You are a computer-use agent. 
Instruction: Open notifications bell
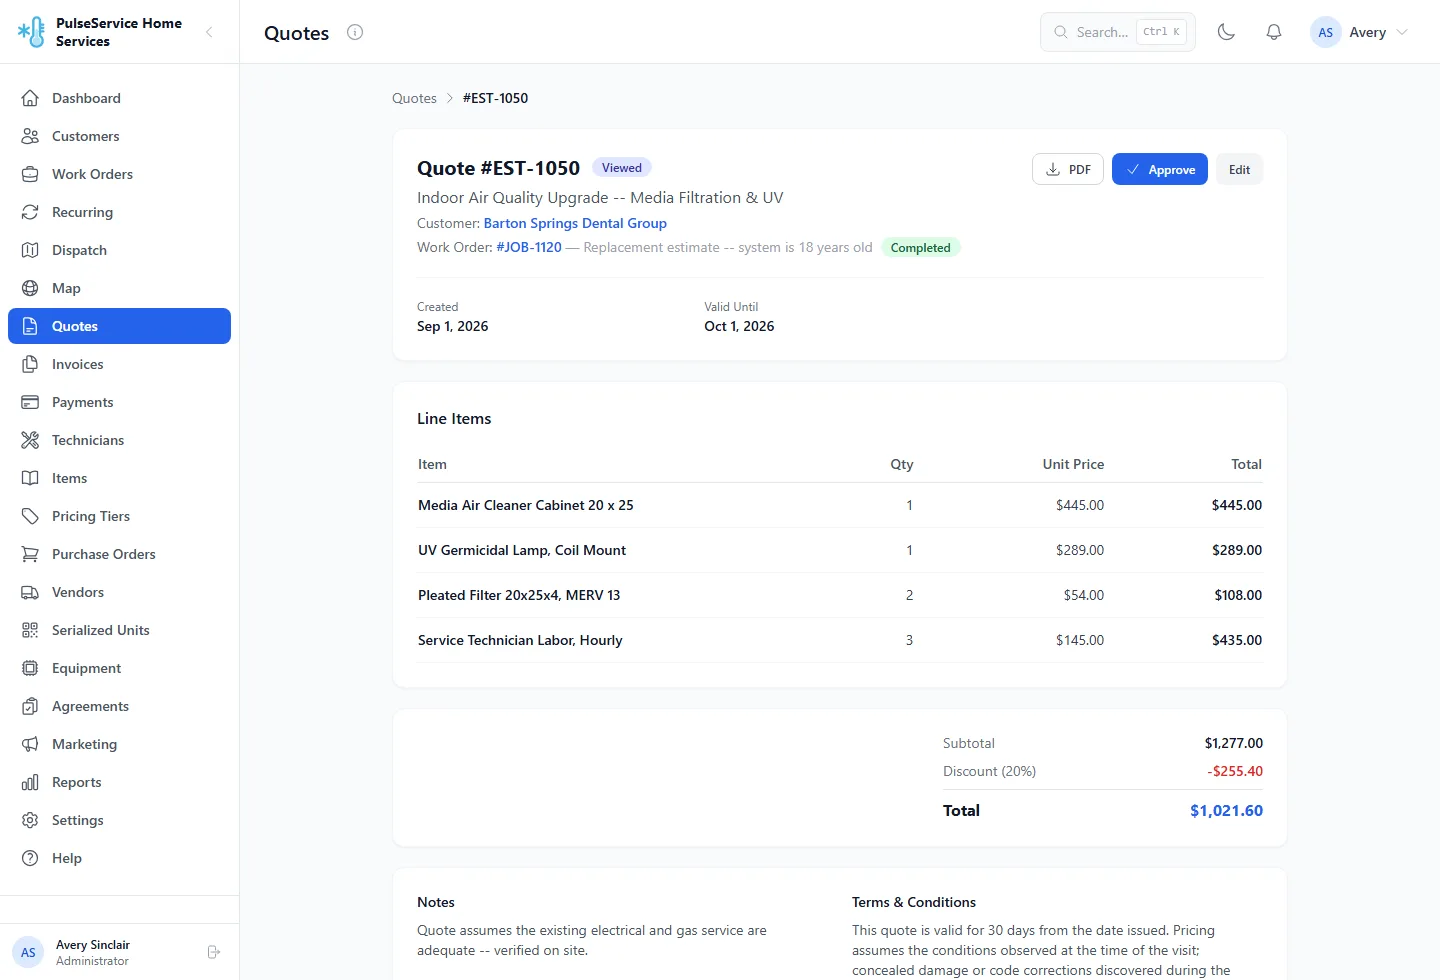coord(1274,32)
